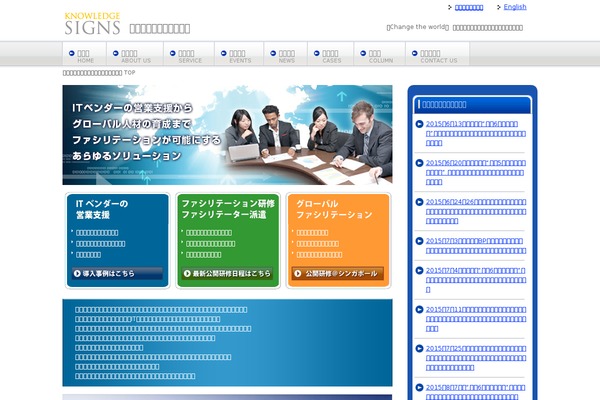This screenshot has height=400, width=600.
Task: Click the arrow icon on 最新公開研修日程 button
Action: 187,273
